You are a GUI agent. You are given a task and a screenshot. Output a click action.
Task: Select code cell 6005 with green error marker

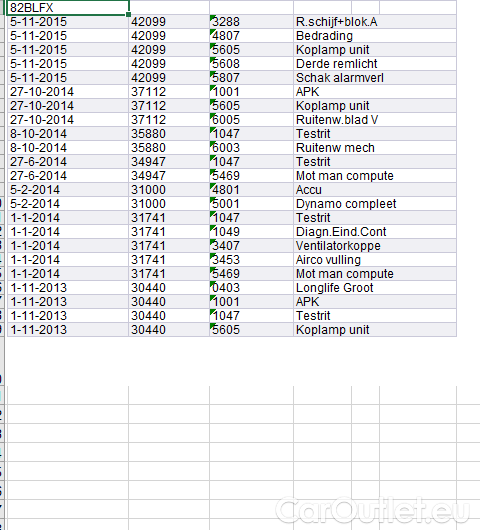click(251, 120)
